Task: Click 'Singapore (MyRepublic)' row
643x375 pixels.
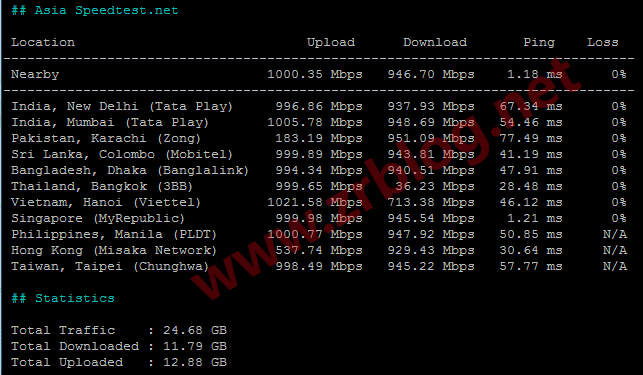Action: point(98,219)
